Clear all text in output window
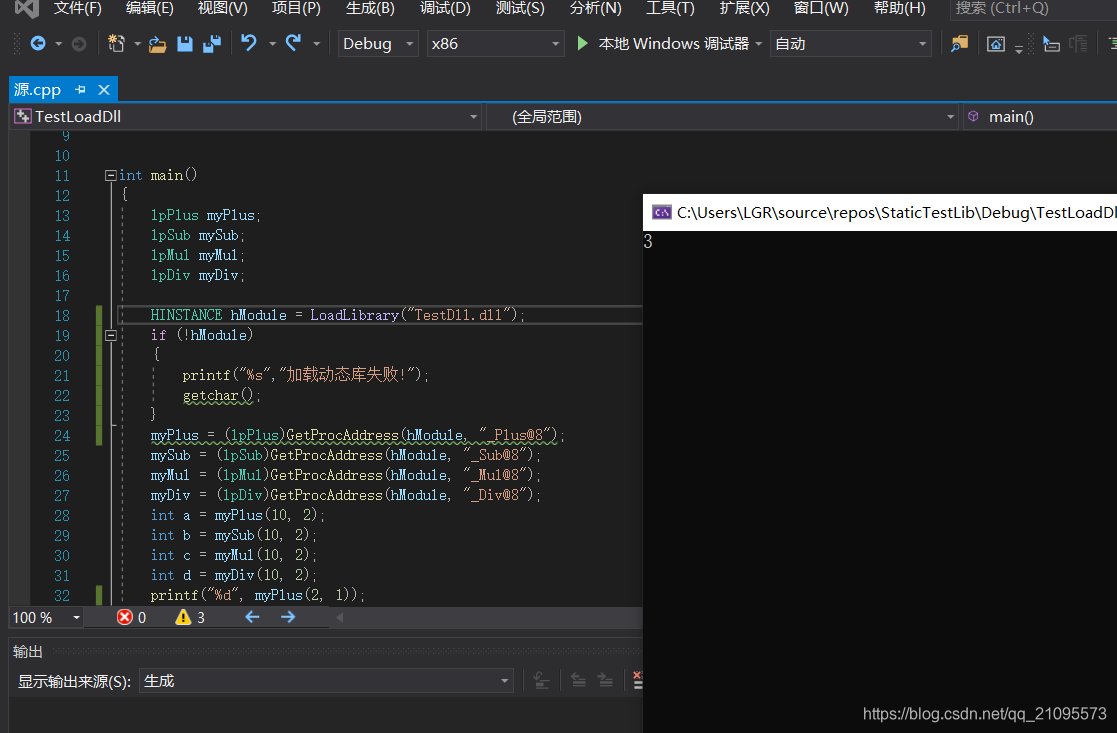The width and height of the screenshot is (1117, 733). (637, 681)
